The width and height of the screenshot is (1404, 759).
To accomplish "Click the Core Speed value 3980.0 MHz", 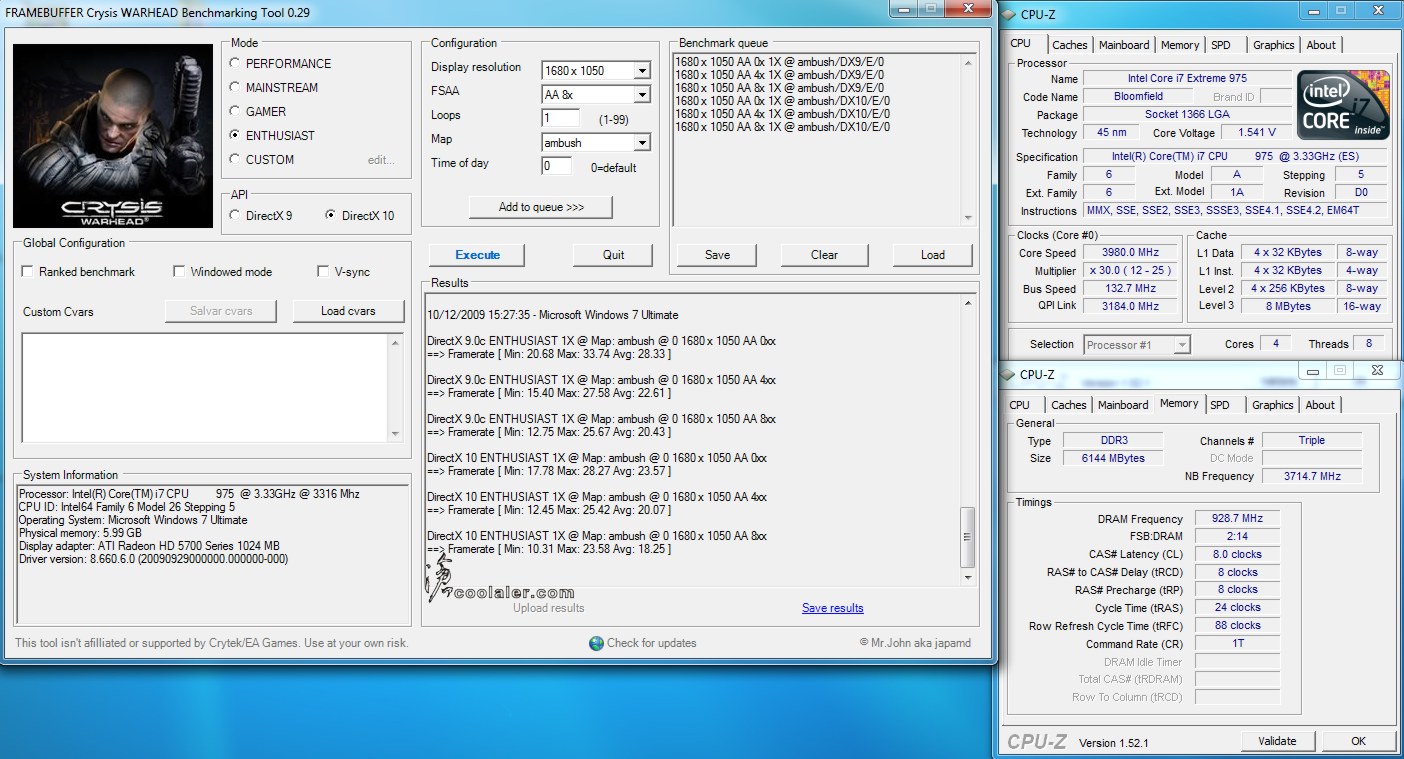I will coord(1129,253).
